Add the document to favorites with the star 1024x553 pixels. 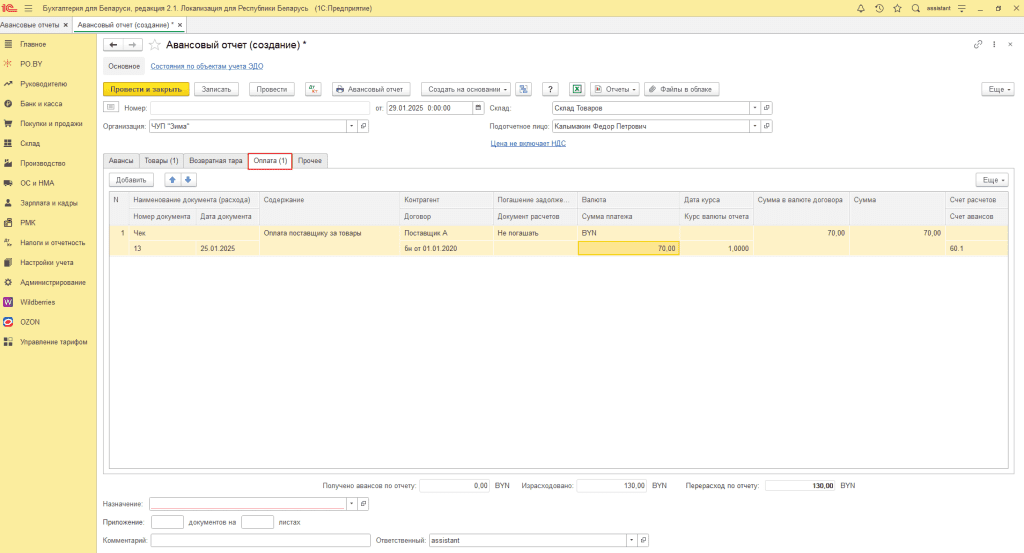(154, 45)
